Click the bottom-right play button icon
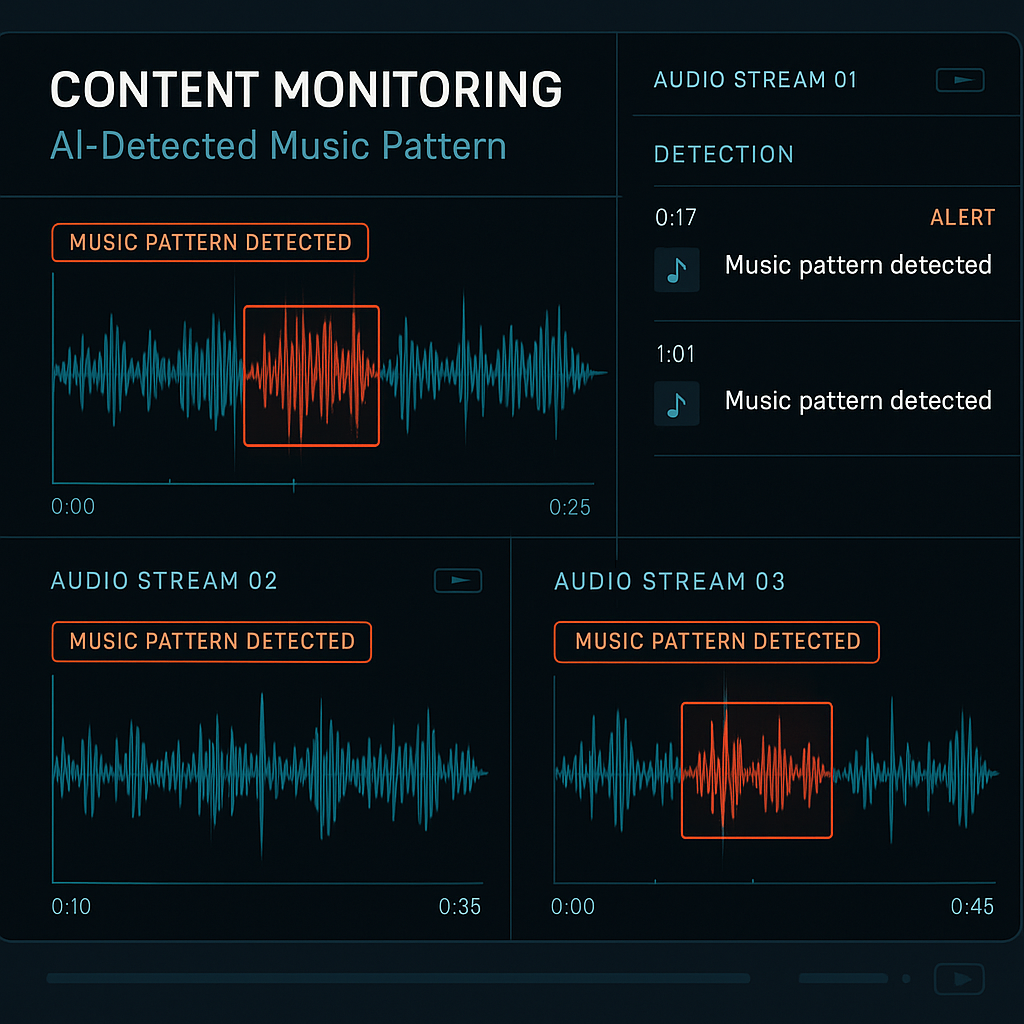The width and height of the screenshot is (1024, 1024). point(959,979)
